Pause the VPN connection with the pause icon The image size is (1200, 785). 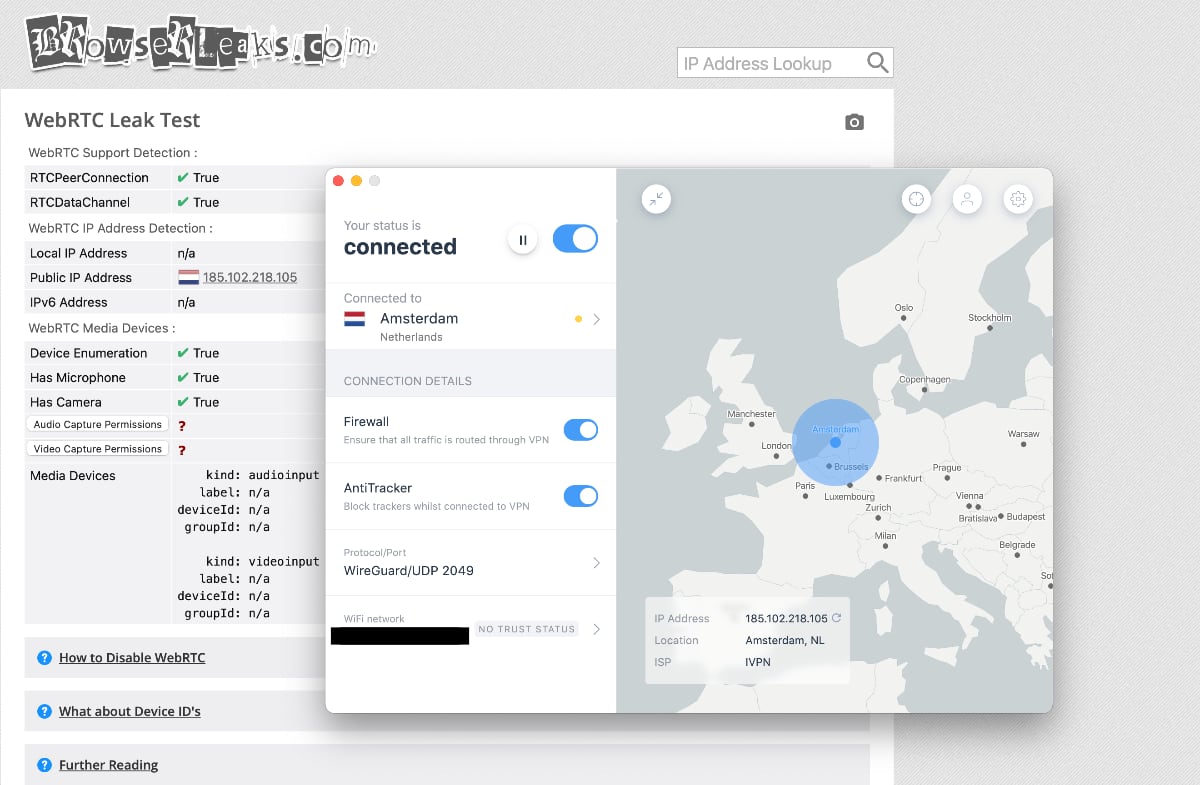tap(522, 239)
